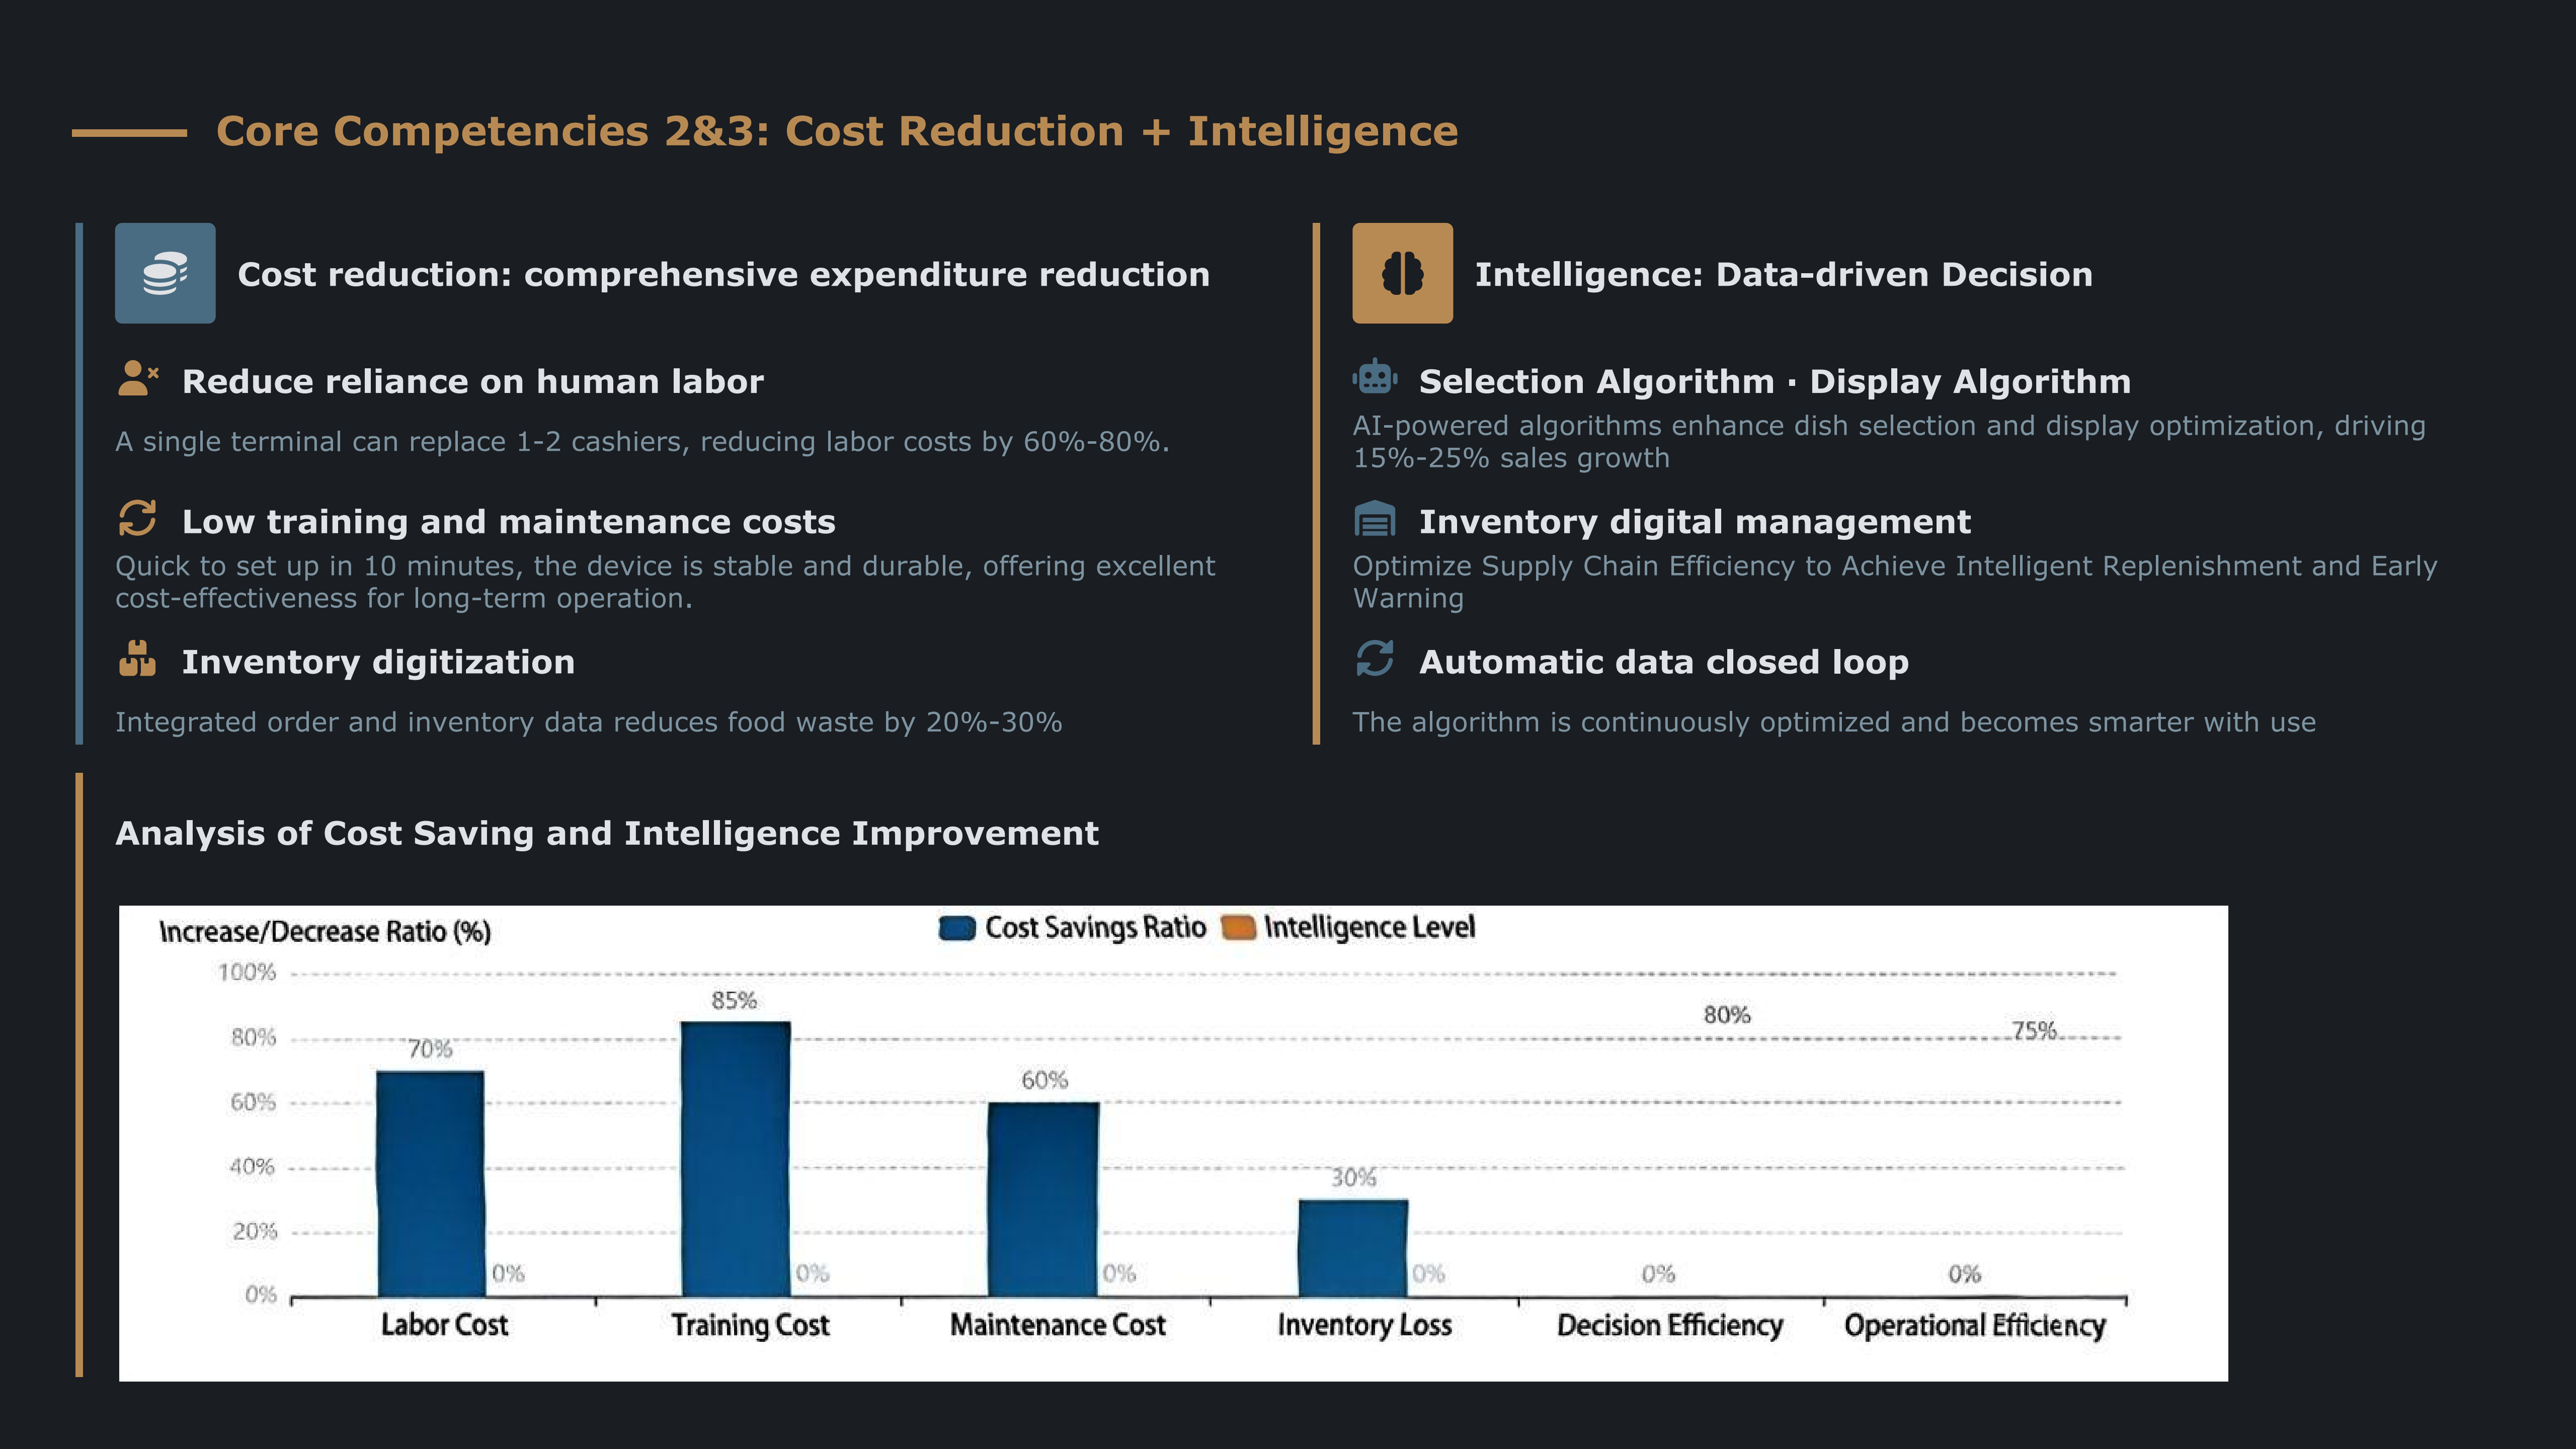Image resolution: width=2576 pixels, height=1449 pixels.
Task: Click the Automatic data closed loop heading
Action: pyautogui.click(x=1663, y=662)
